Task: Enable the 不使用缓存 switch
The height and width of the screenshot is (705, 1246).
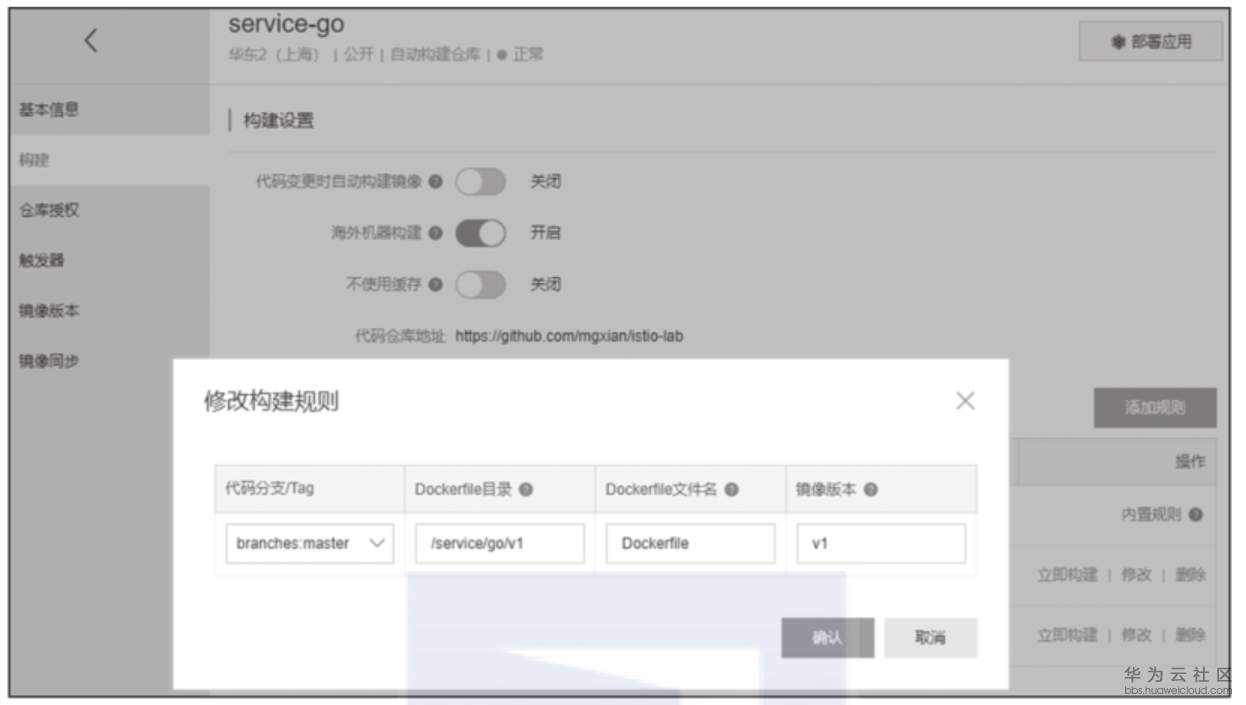Action: (481, 284)
